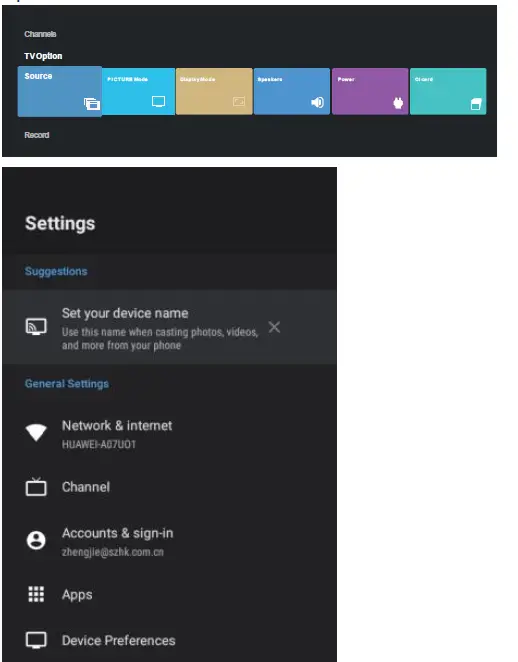Viewport: 518px width, 662px height.
Task: Open Set your device name suggestion
Action: pos(169,327)
